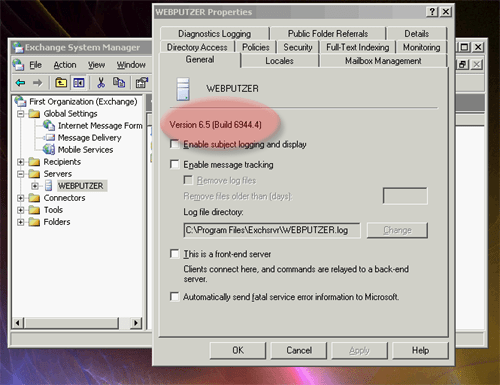Open the Action menu
Viewport: 500px width, 385px height.
tap(65, 65)
